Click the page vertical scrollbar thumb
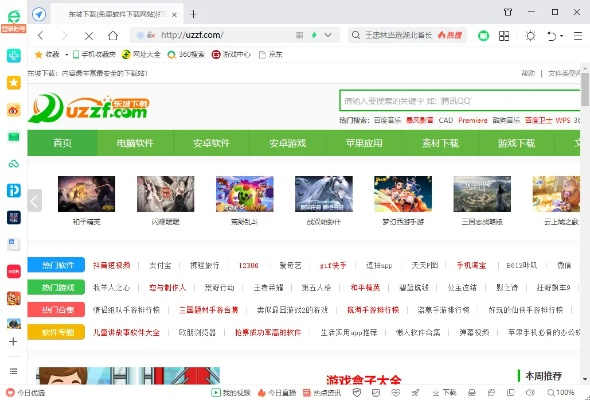This screenshot has width=590, height=400. coord(585,90)
